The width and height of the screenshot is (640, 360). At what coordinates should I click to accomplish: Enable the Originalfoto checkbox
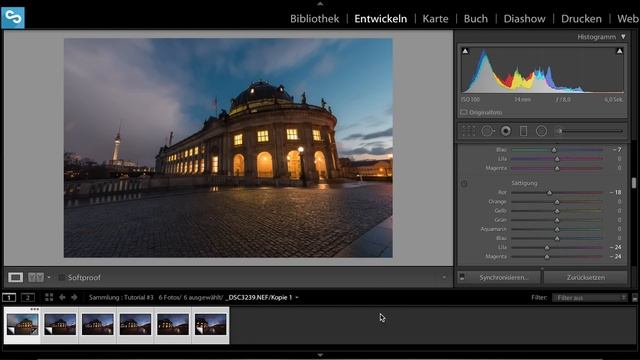[x=464, y=112]
